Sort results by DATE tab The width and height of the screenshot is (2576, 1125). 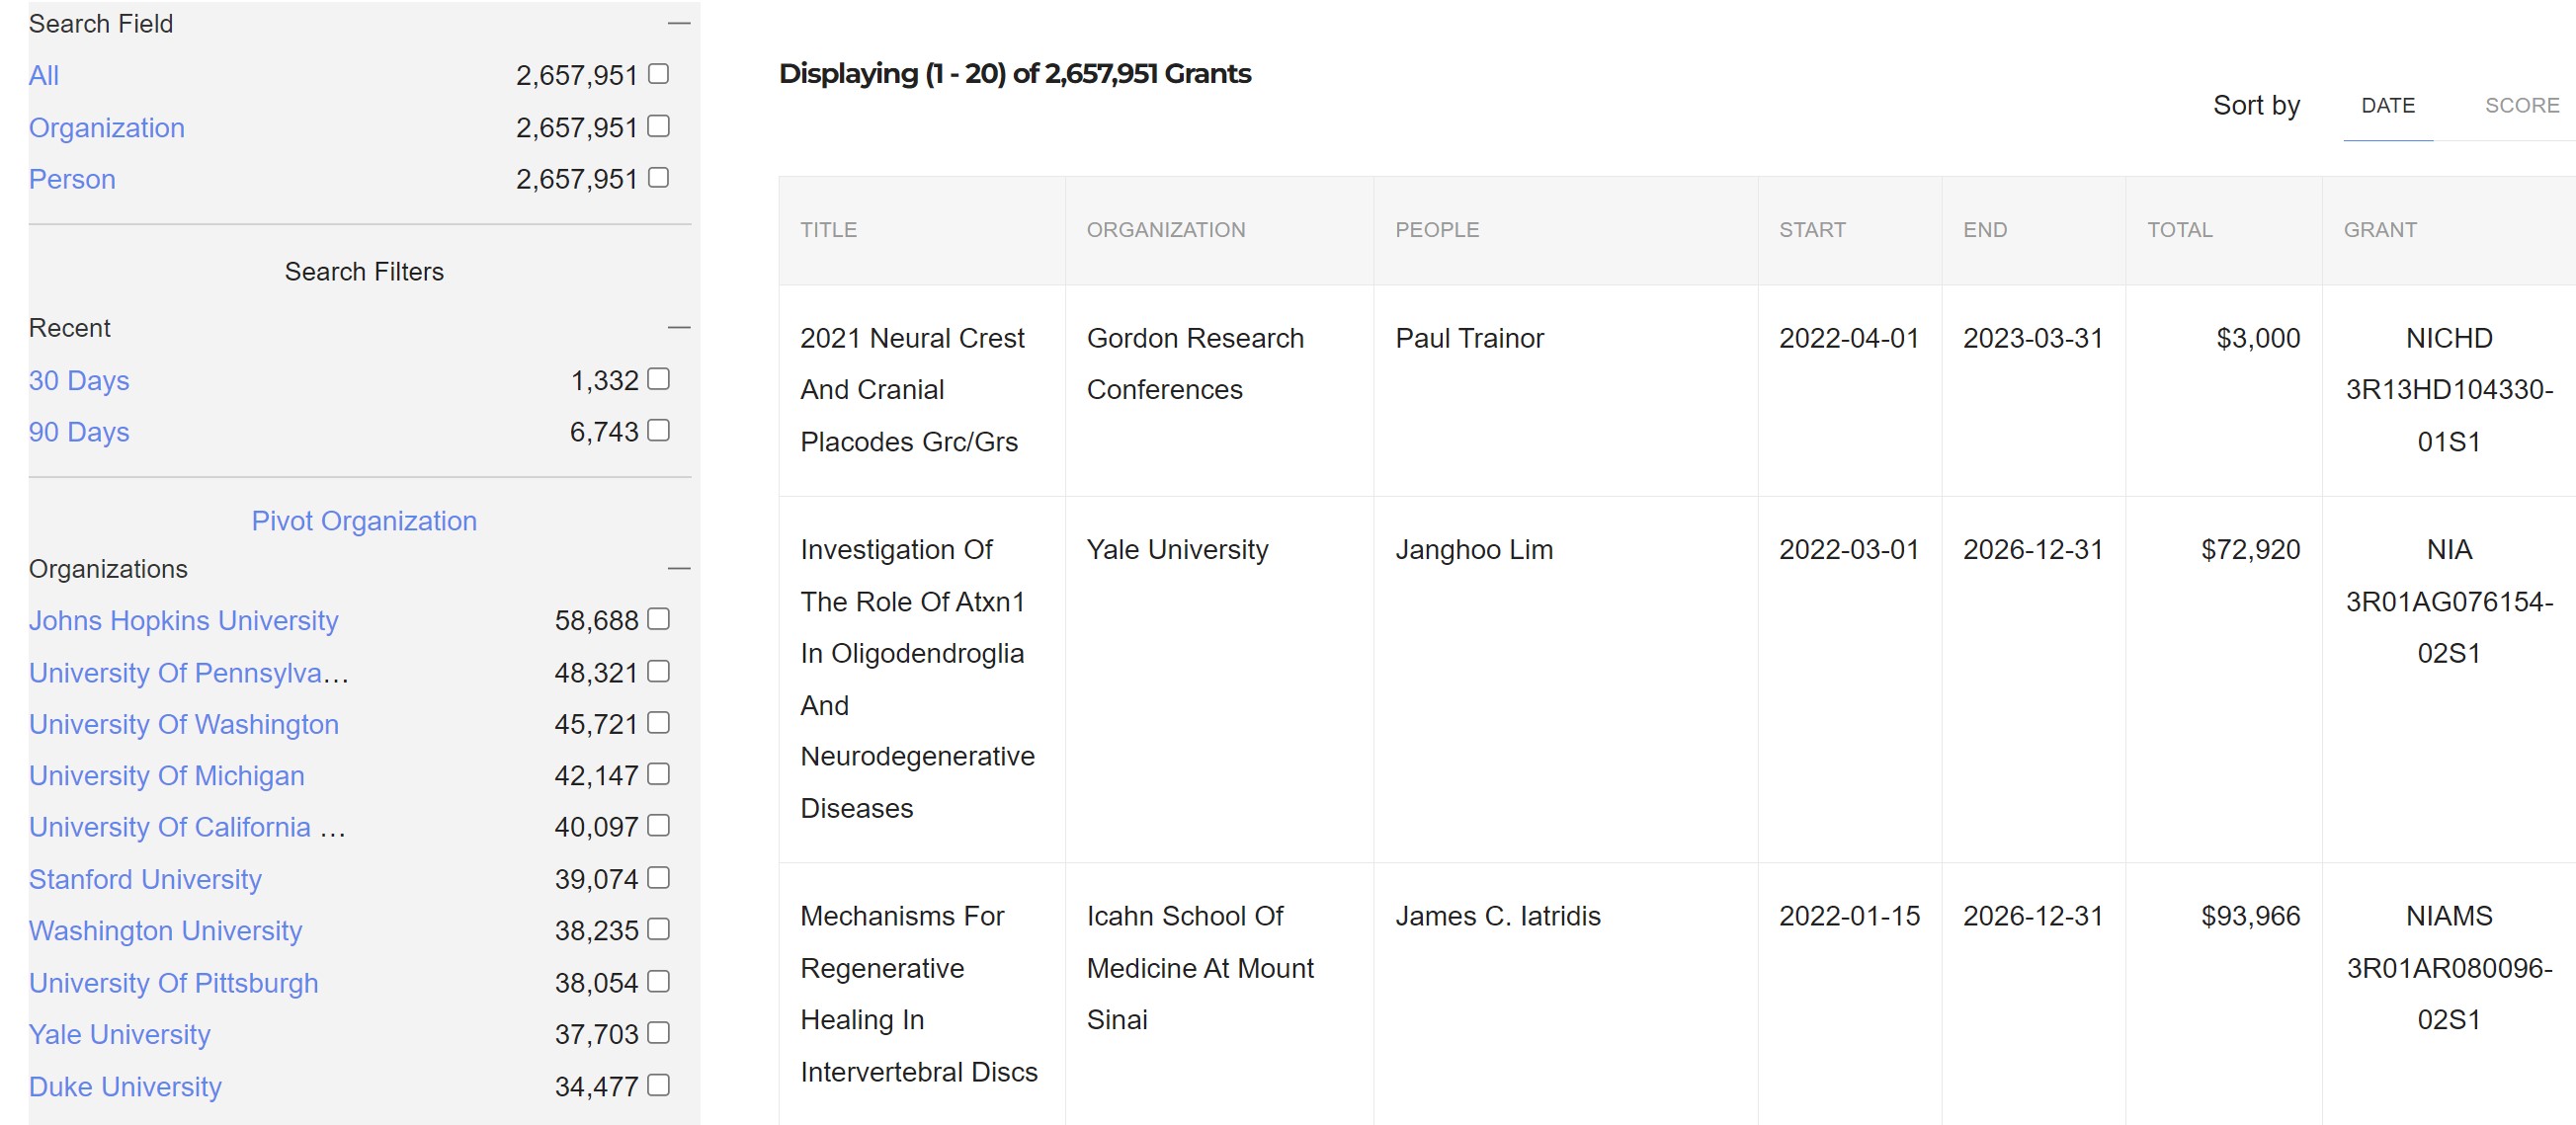2387,106
